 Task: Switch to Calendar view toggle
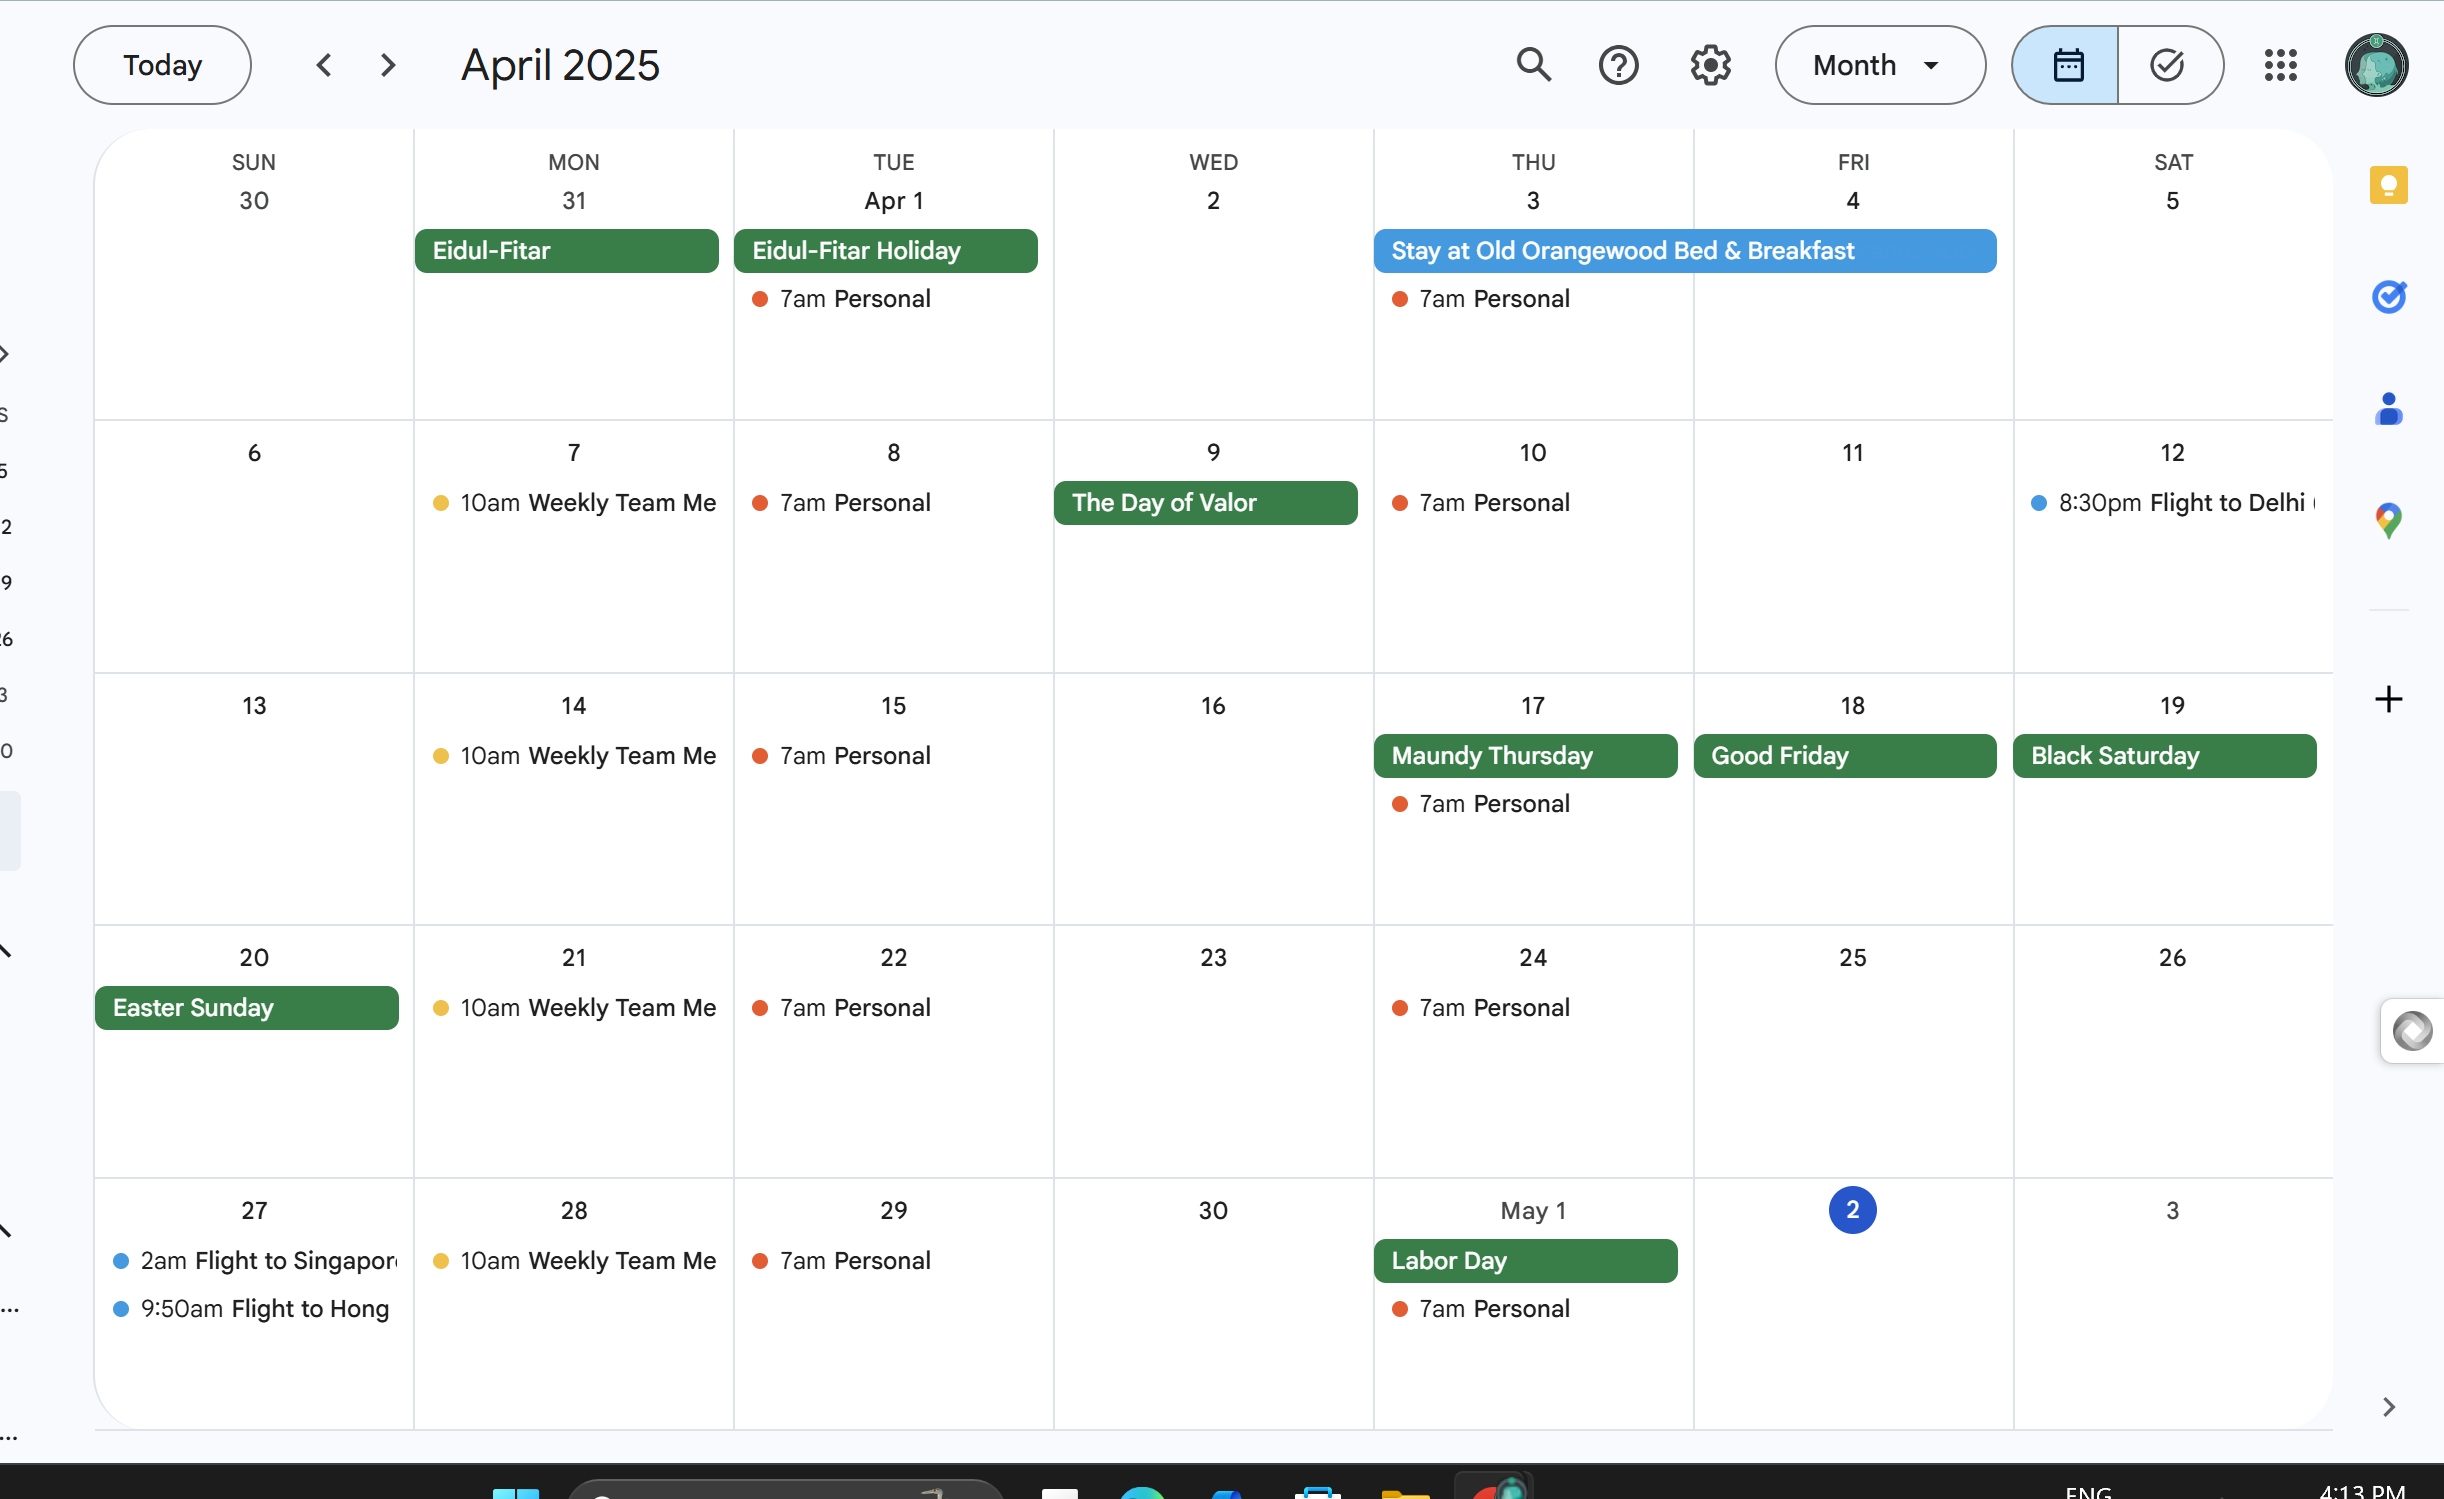[x=2066, y=65]
